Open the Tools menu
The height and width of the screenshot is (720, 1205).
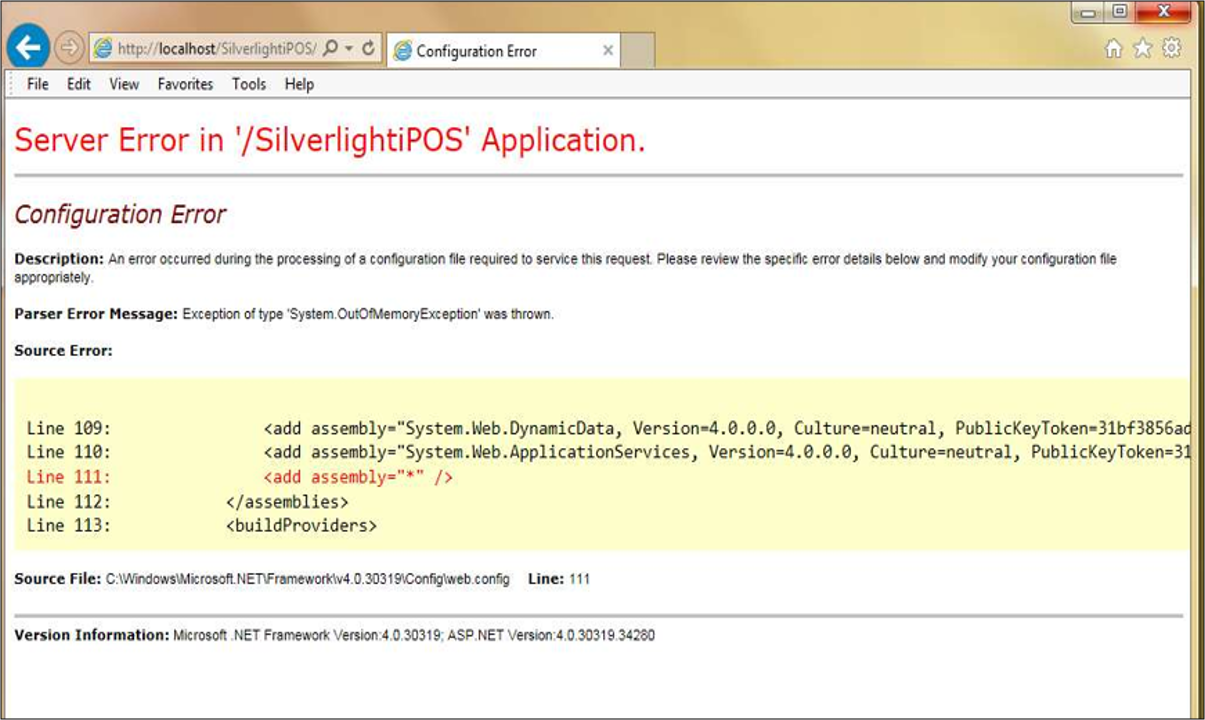(x=249, y=84)
